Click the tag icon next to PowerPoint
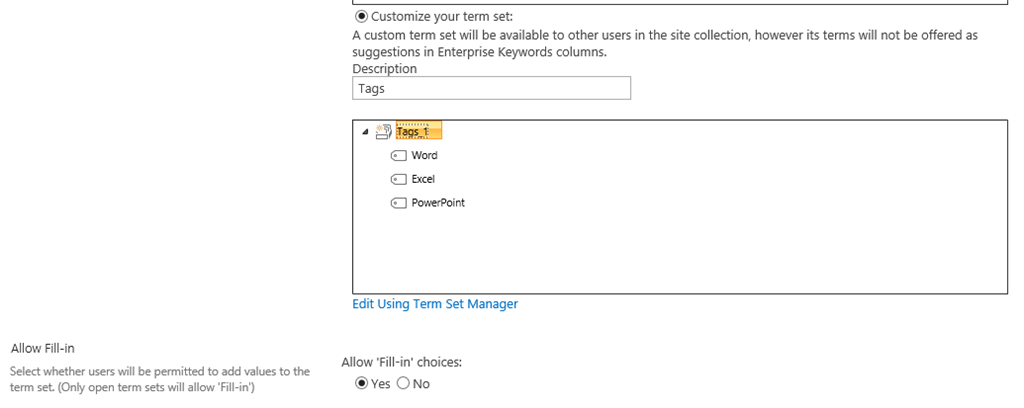 (x=398, y=203)
